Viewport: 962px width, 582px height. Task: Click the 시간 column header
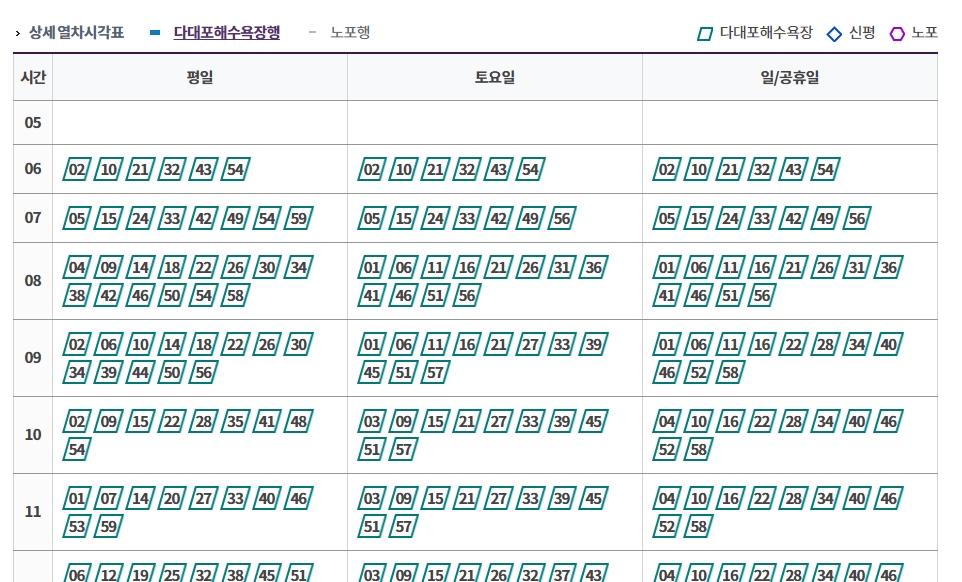(x=33, y=77)
